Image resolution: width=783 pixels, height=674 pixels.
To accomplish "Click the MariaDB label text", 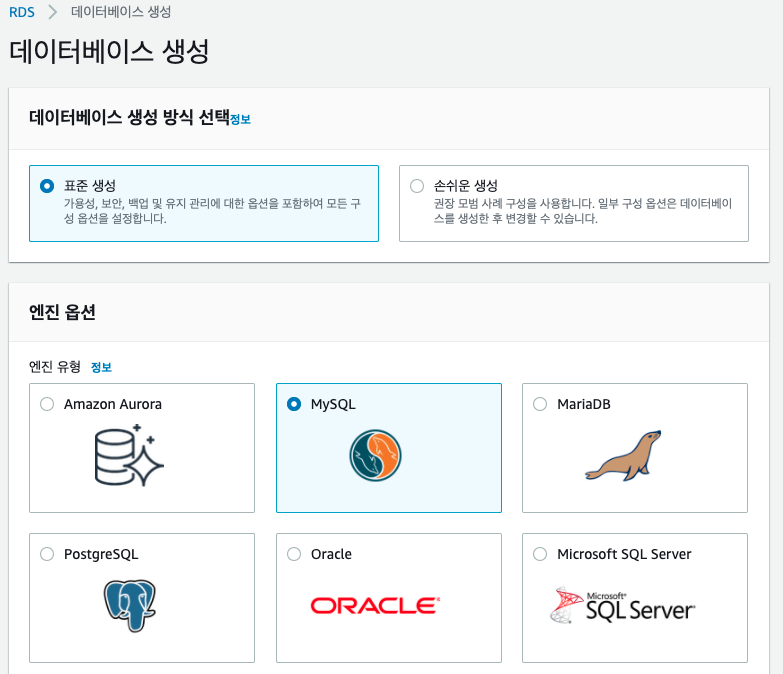I will tap(584, 404).
